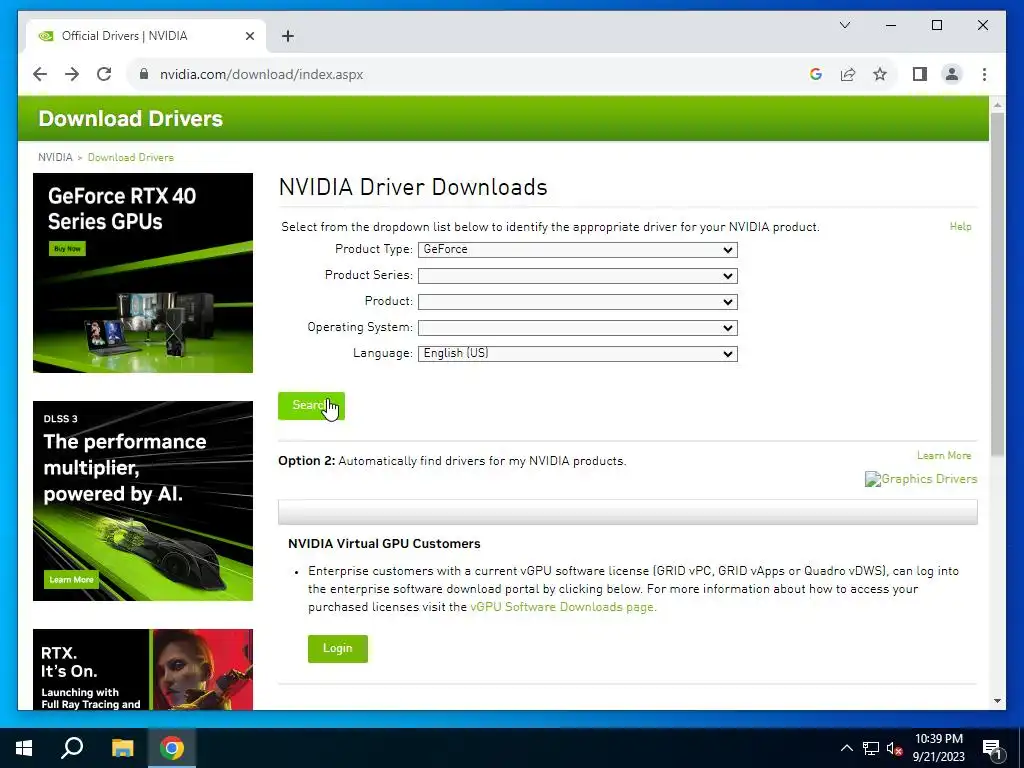The width and height of the screenshot is (1024, 768).
Task: Click the Download Drivers page header
Action: 131,118
